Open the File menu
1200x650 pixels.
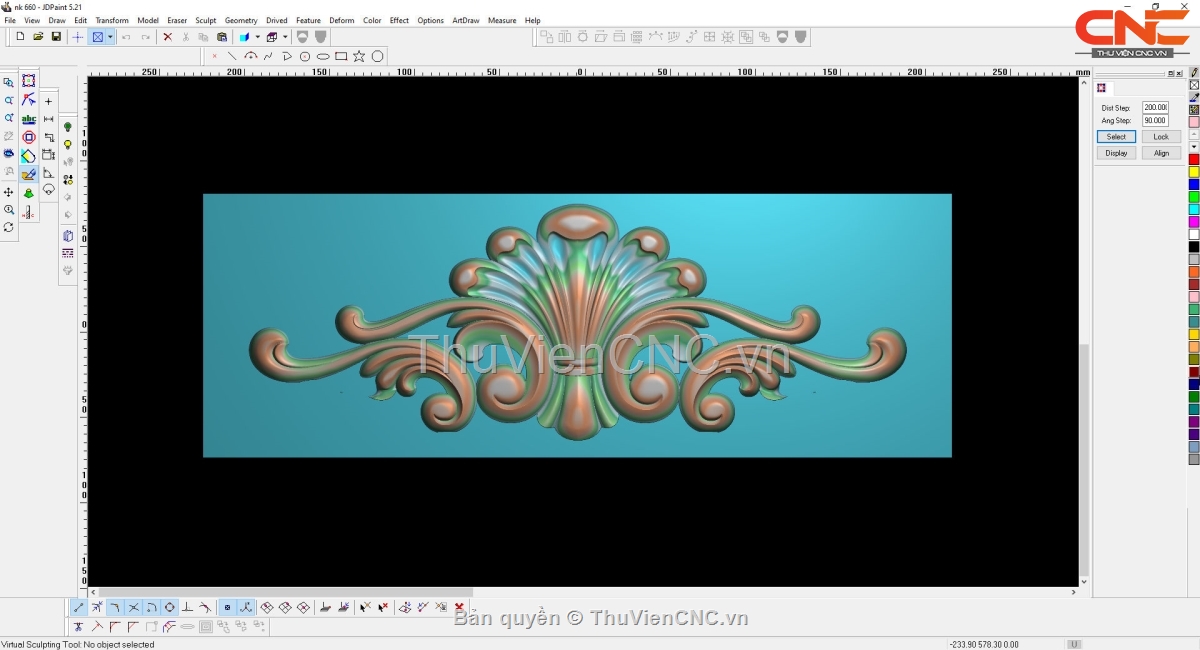10,20
